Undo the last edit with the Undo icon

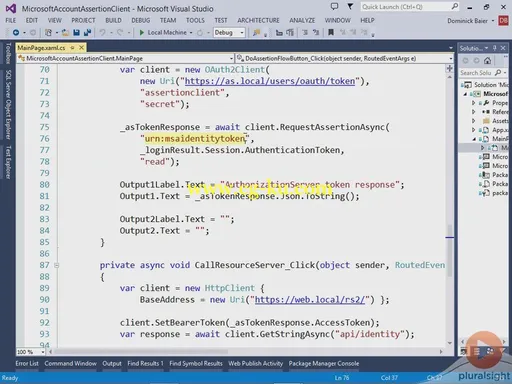[102, 33]
